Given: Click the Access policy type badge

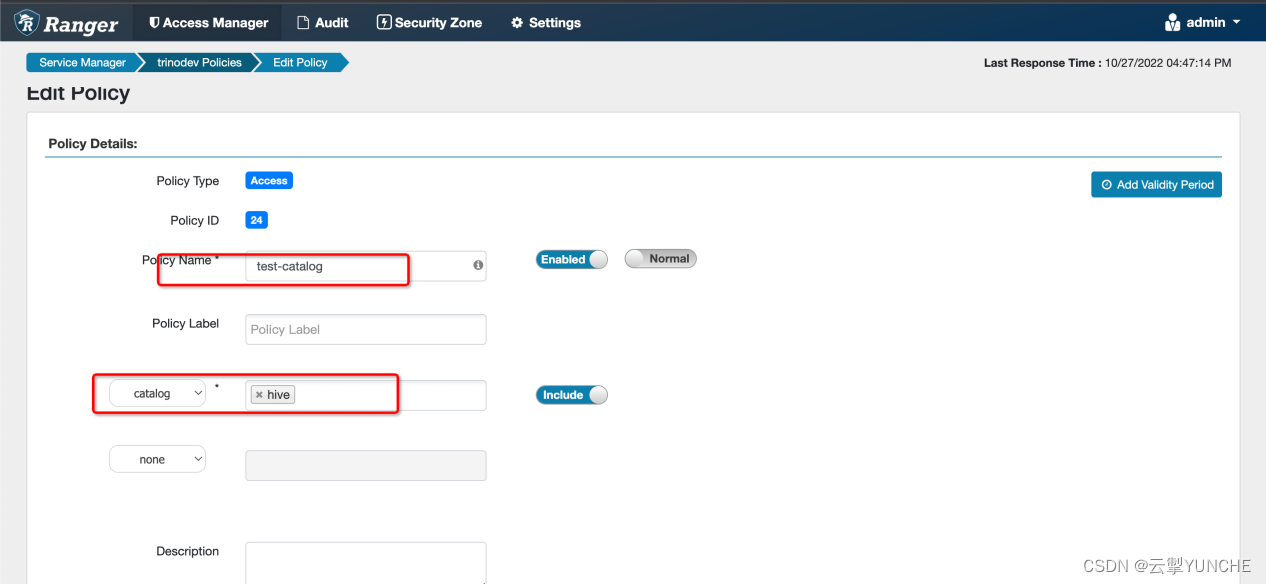Looking at the screenshot, I should 269,181.
